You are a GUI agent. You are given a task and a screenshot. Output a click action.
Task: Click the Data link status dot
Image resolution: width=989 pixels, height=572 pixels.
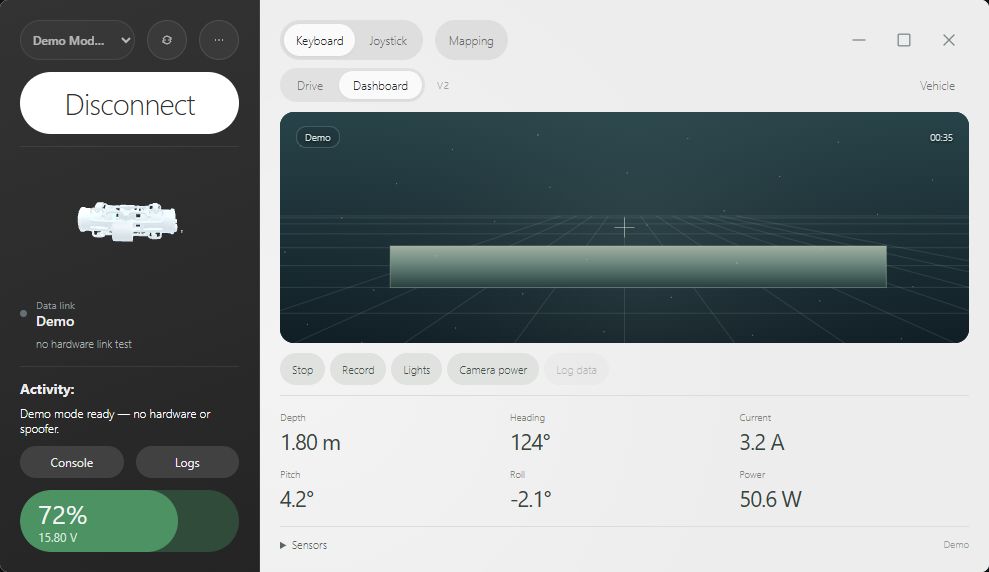(x=23, y=313)
